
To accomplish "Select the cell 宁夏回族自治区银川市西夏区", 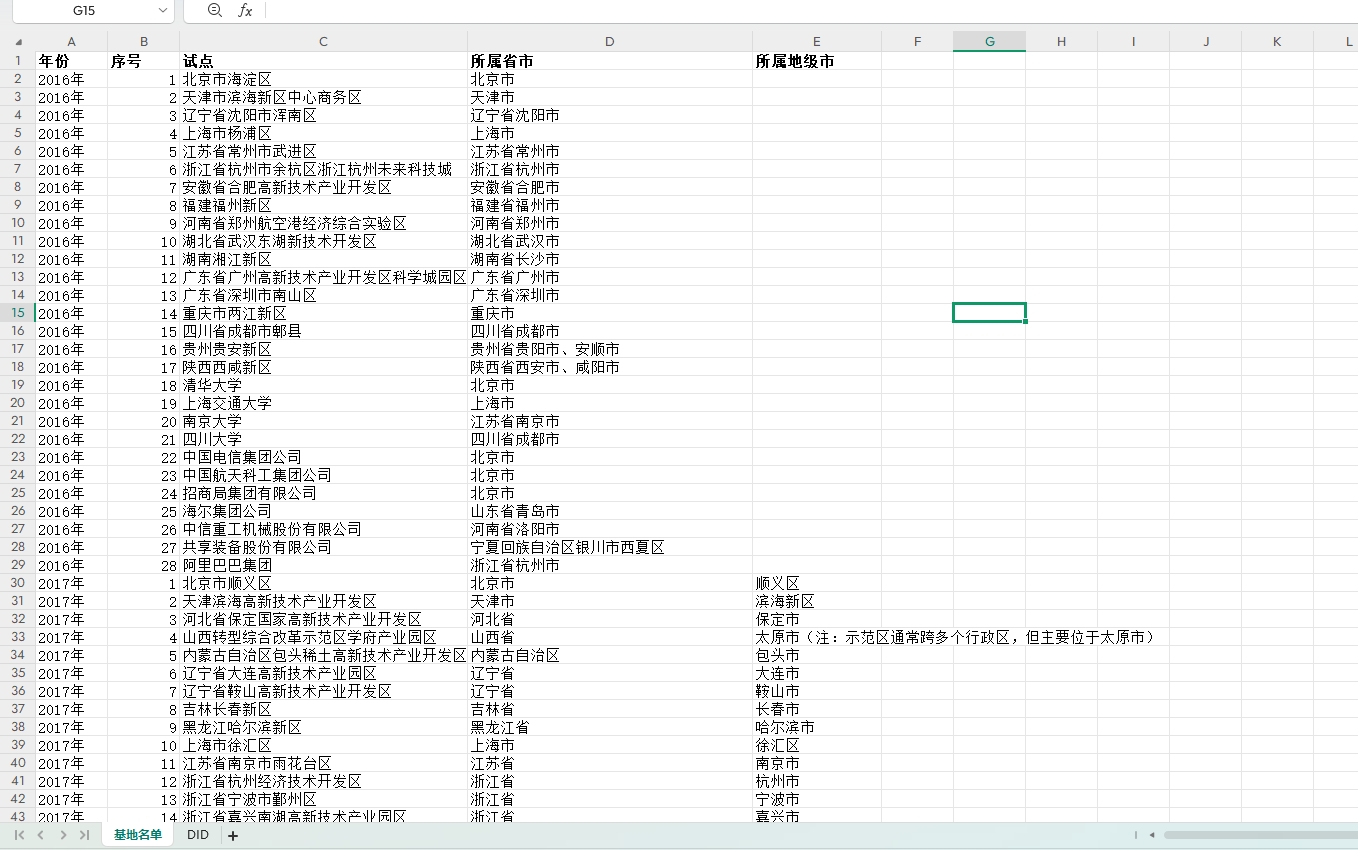I will click(610, 547).
